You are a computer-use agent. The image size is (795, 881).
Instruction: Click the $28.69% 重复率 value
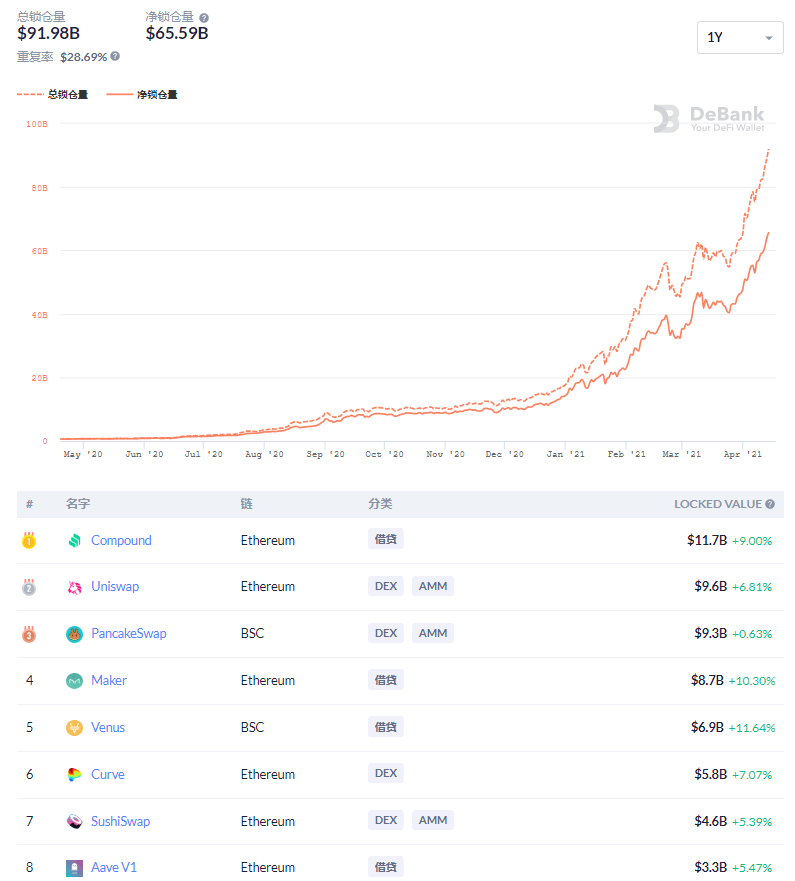[x=84, y=57]
